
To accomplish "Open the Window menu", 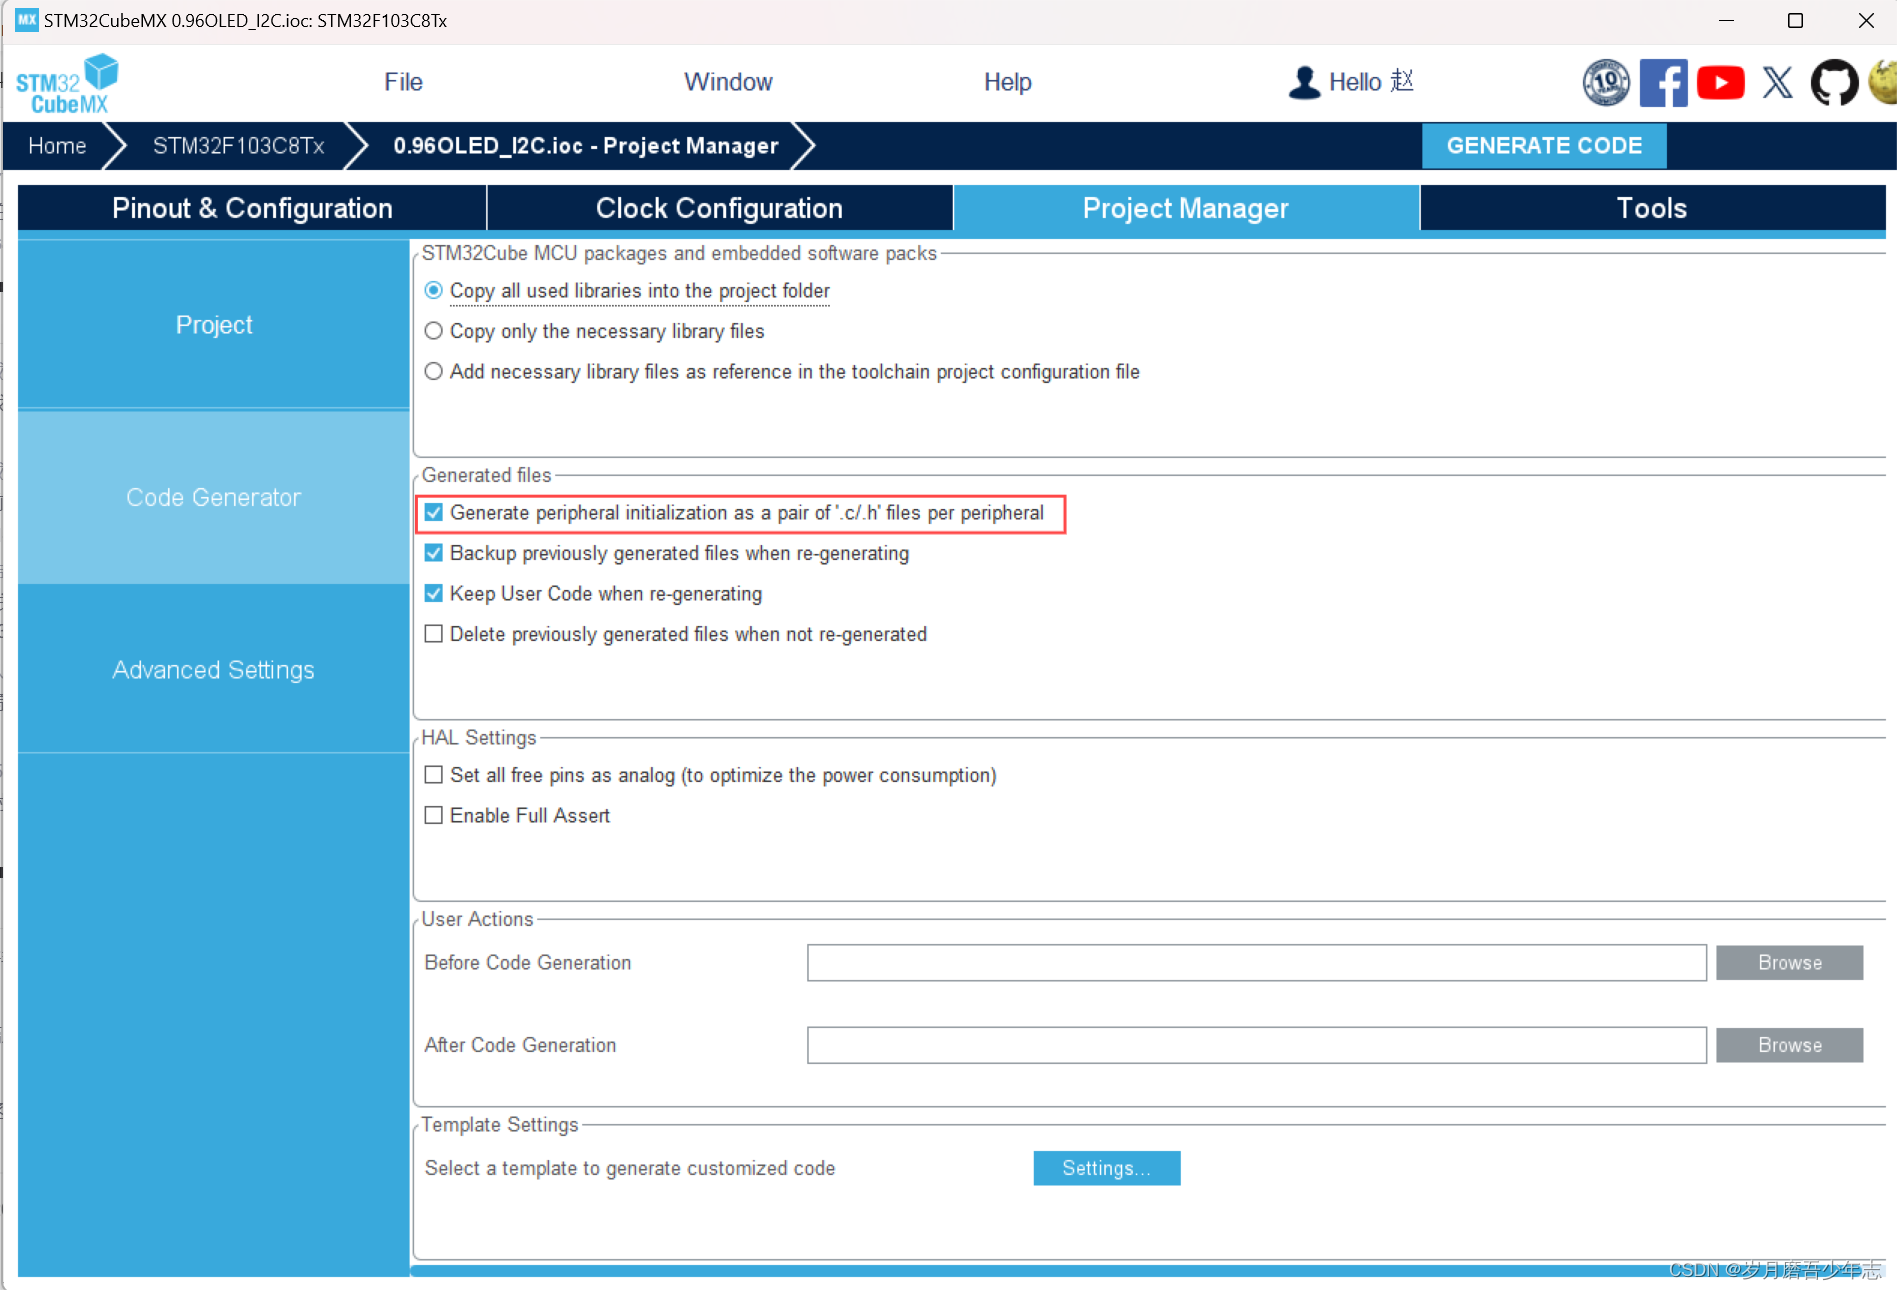I will coord(728,82).
